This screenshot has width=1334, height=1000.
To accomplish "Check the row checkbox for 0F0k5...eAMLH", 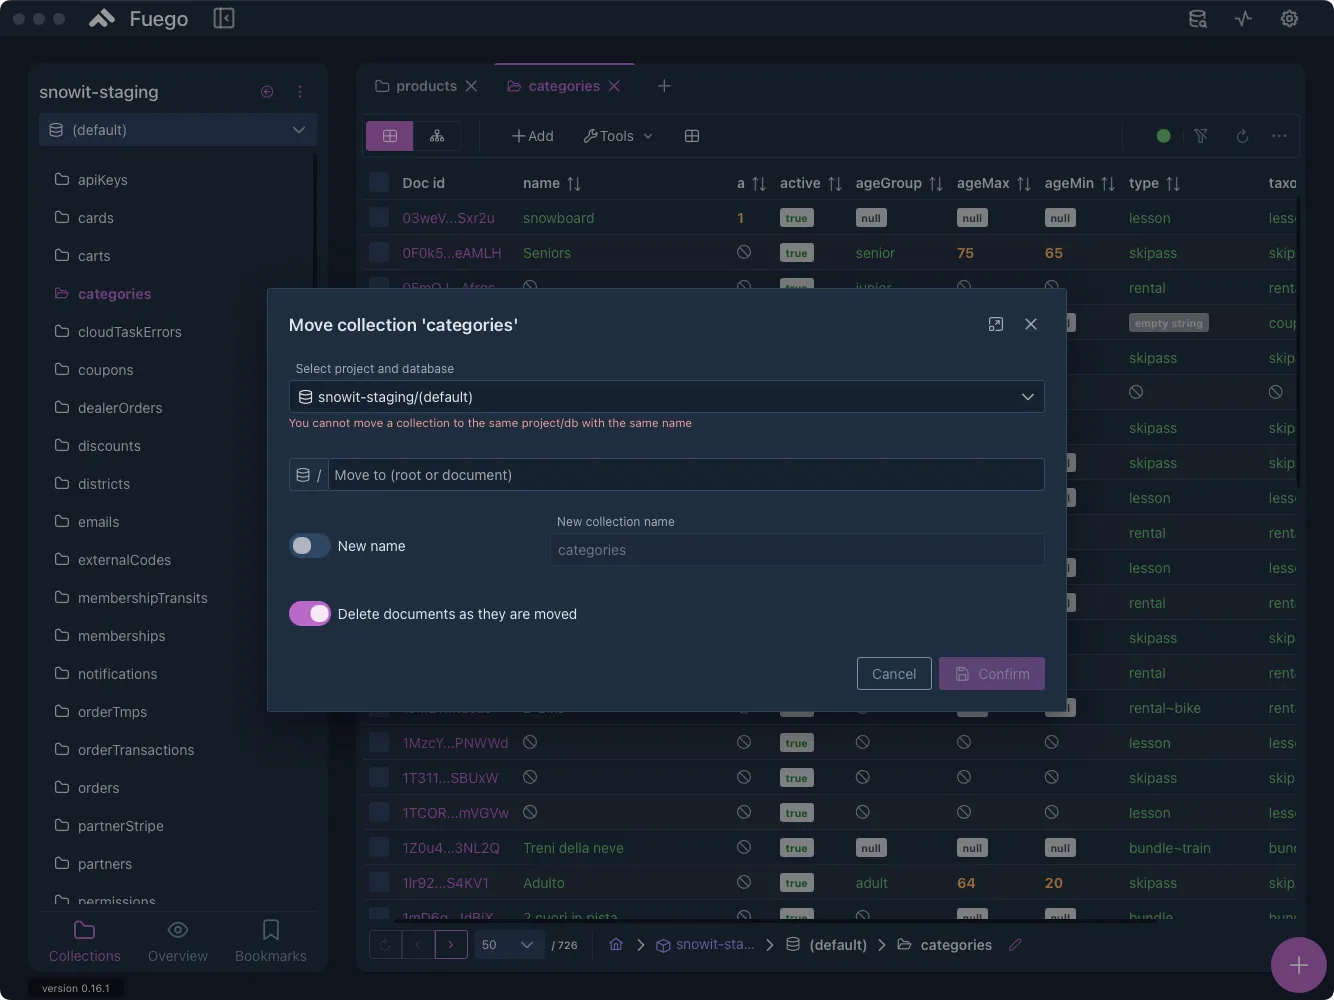I will pyautogui.click(x=379, y=252).
